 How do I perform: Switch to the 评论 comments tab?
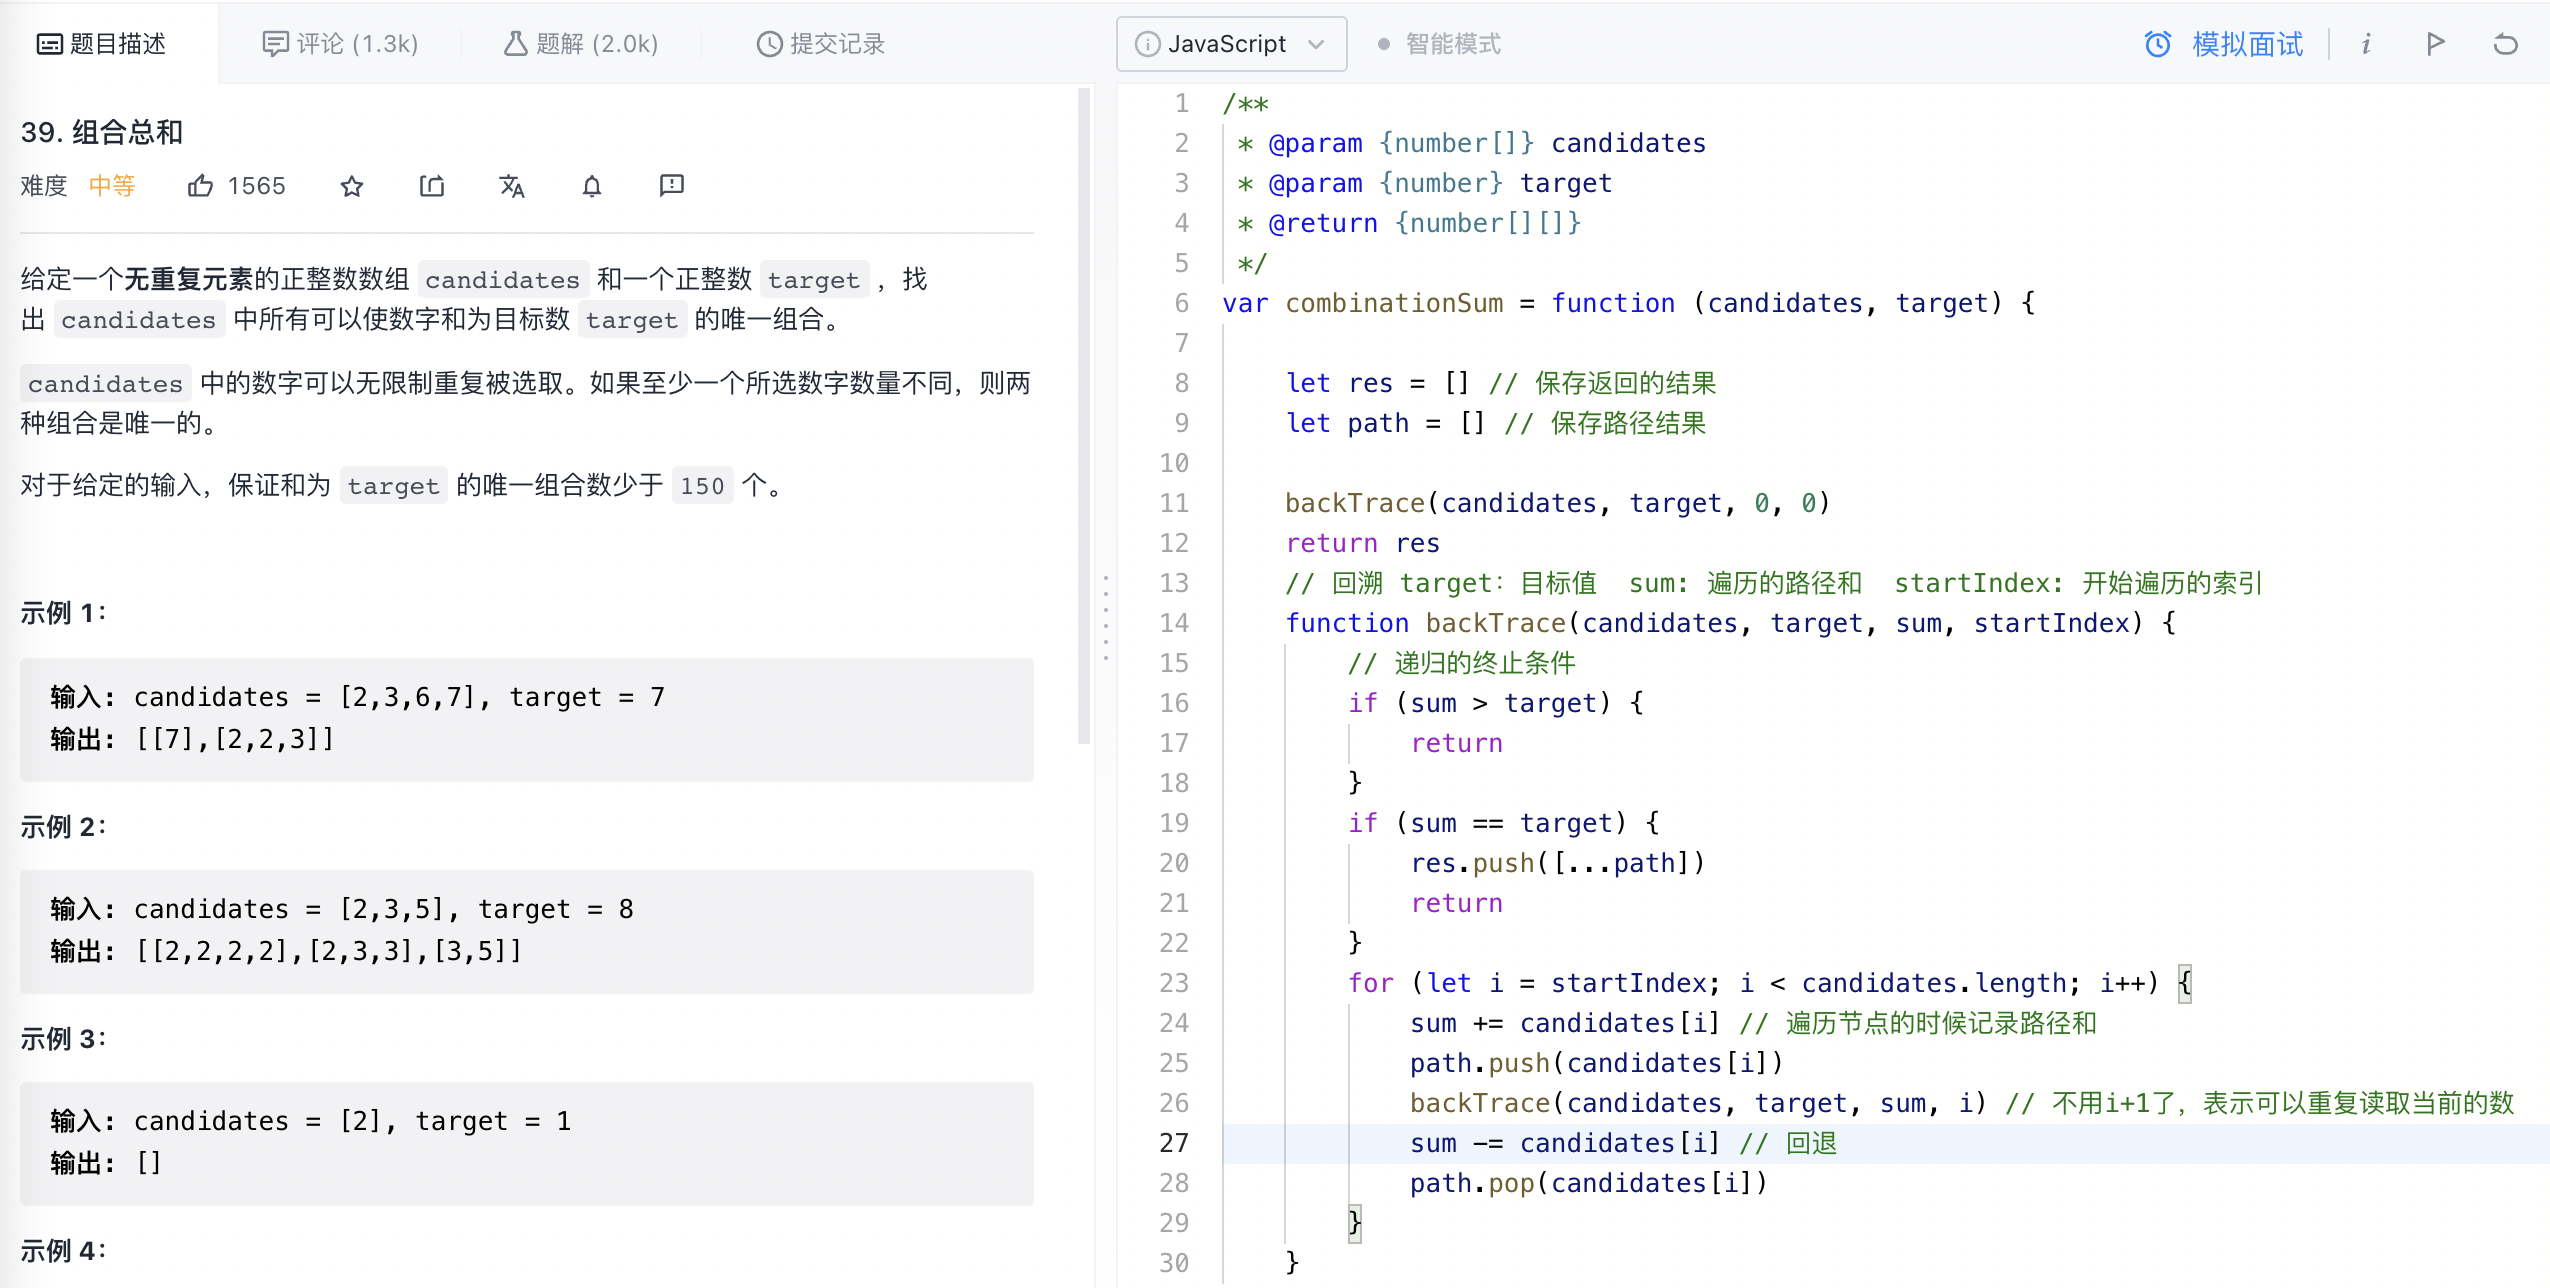340,44
